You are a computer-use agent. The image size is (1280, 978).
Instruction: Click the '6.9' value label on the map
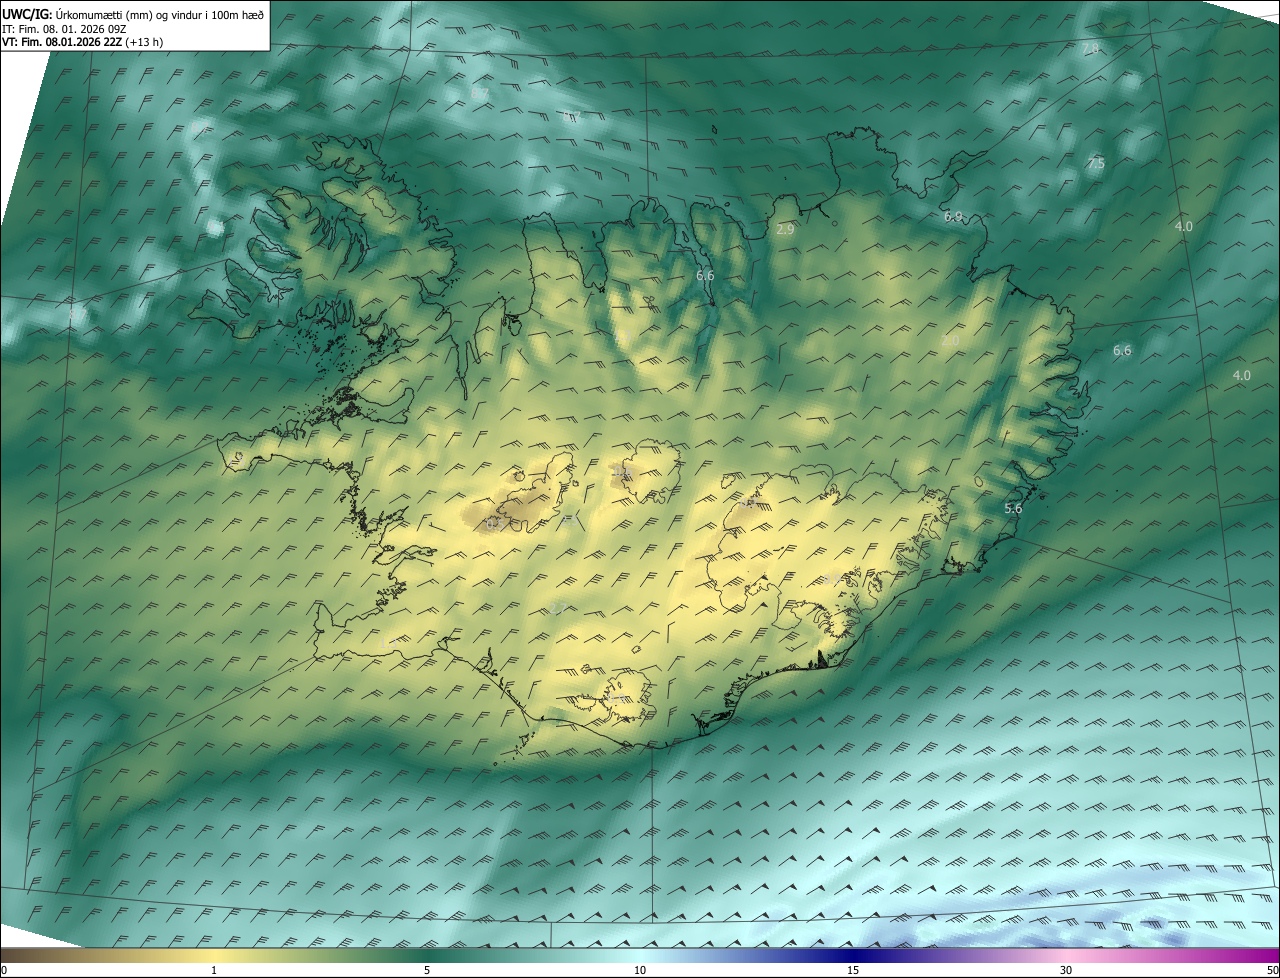953,216
